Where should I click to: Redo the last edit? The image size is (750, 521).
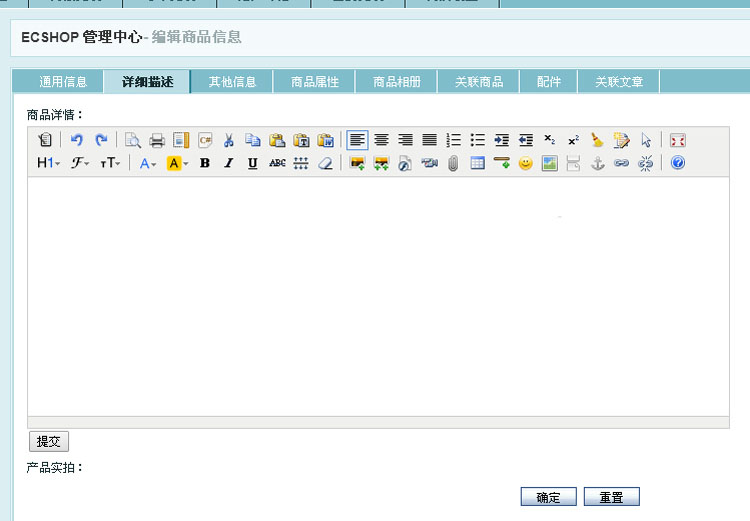tap(101, 140)
